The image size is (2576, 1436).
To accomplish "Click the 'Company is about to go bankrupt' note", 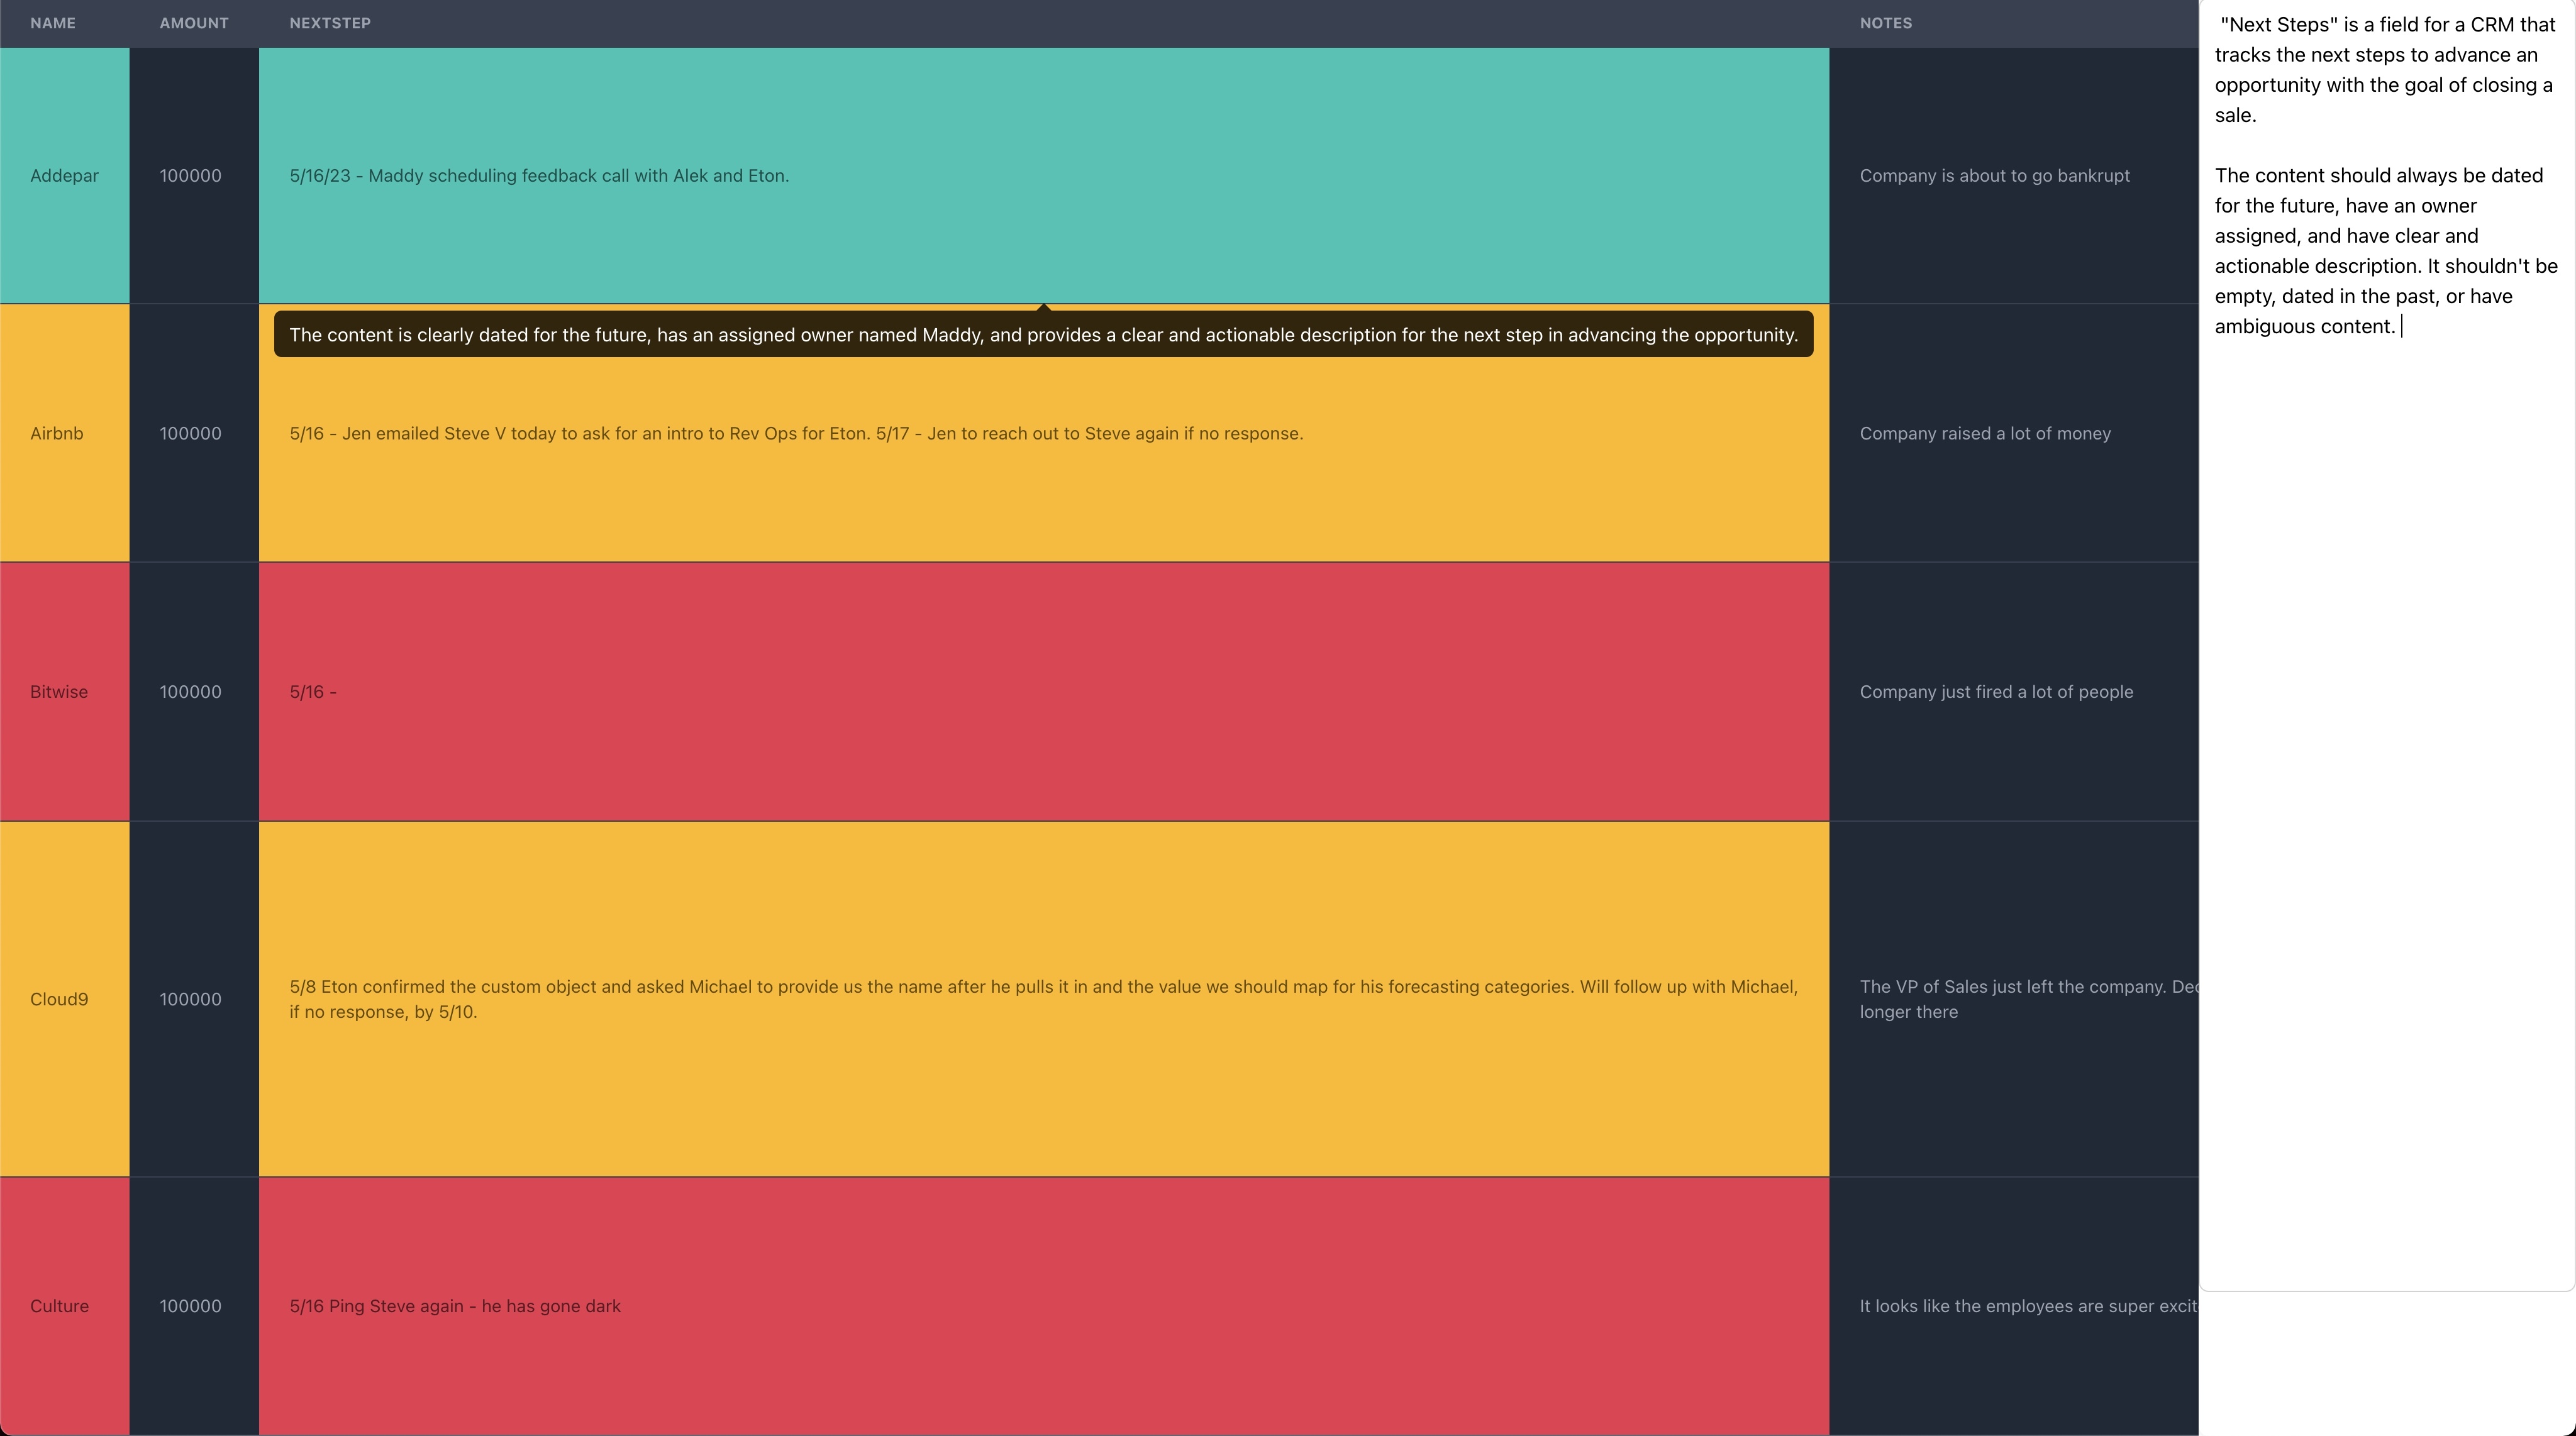I will click(x=1994, y=176).
